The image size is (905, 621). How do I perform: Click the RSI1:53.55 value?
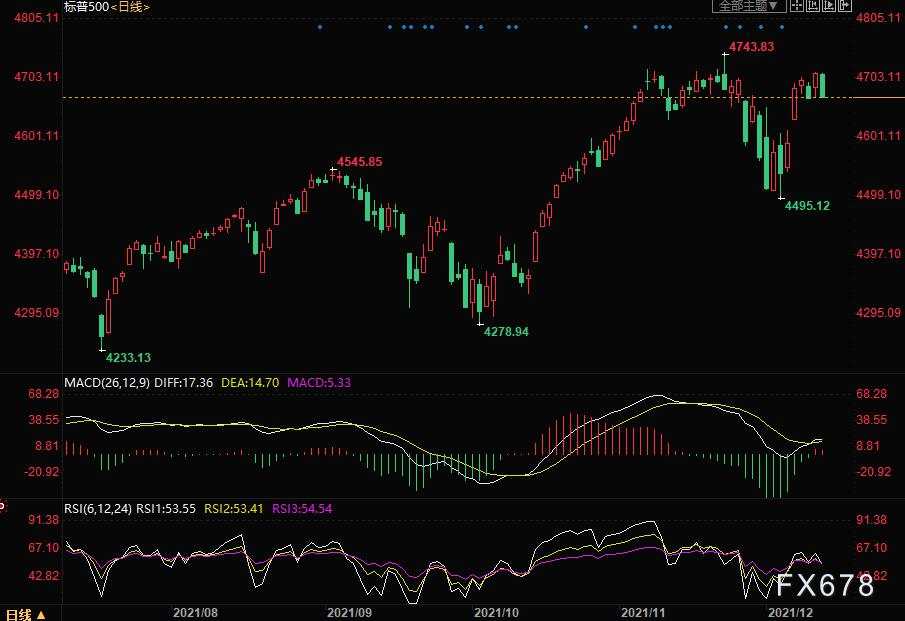pos(166,509)
